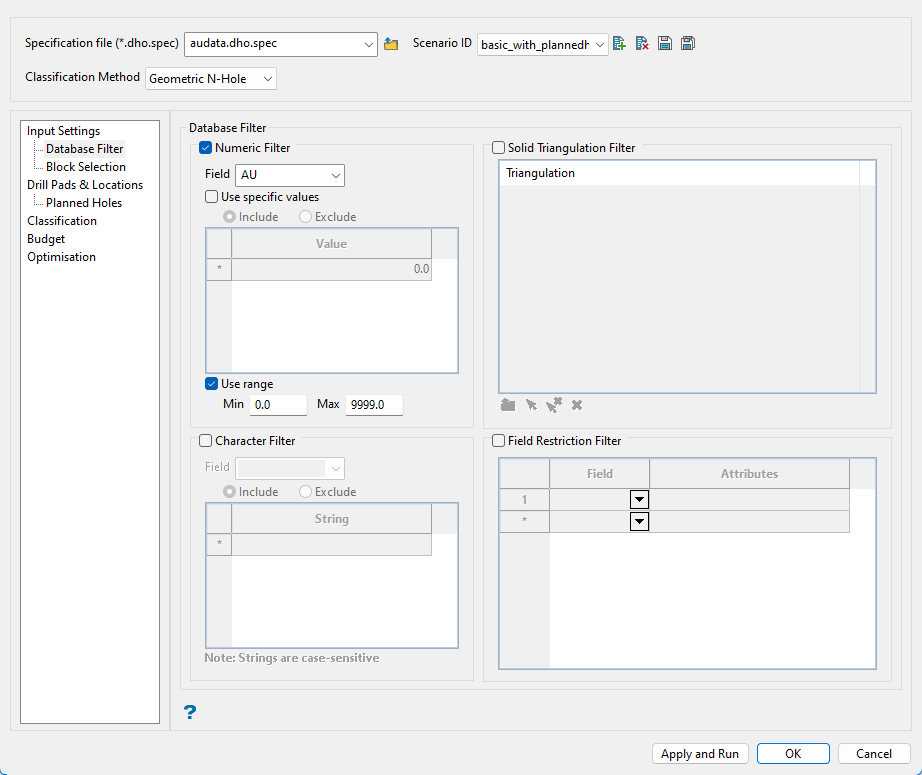Go to the Optimisation section

coord(62,257)
